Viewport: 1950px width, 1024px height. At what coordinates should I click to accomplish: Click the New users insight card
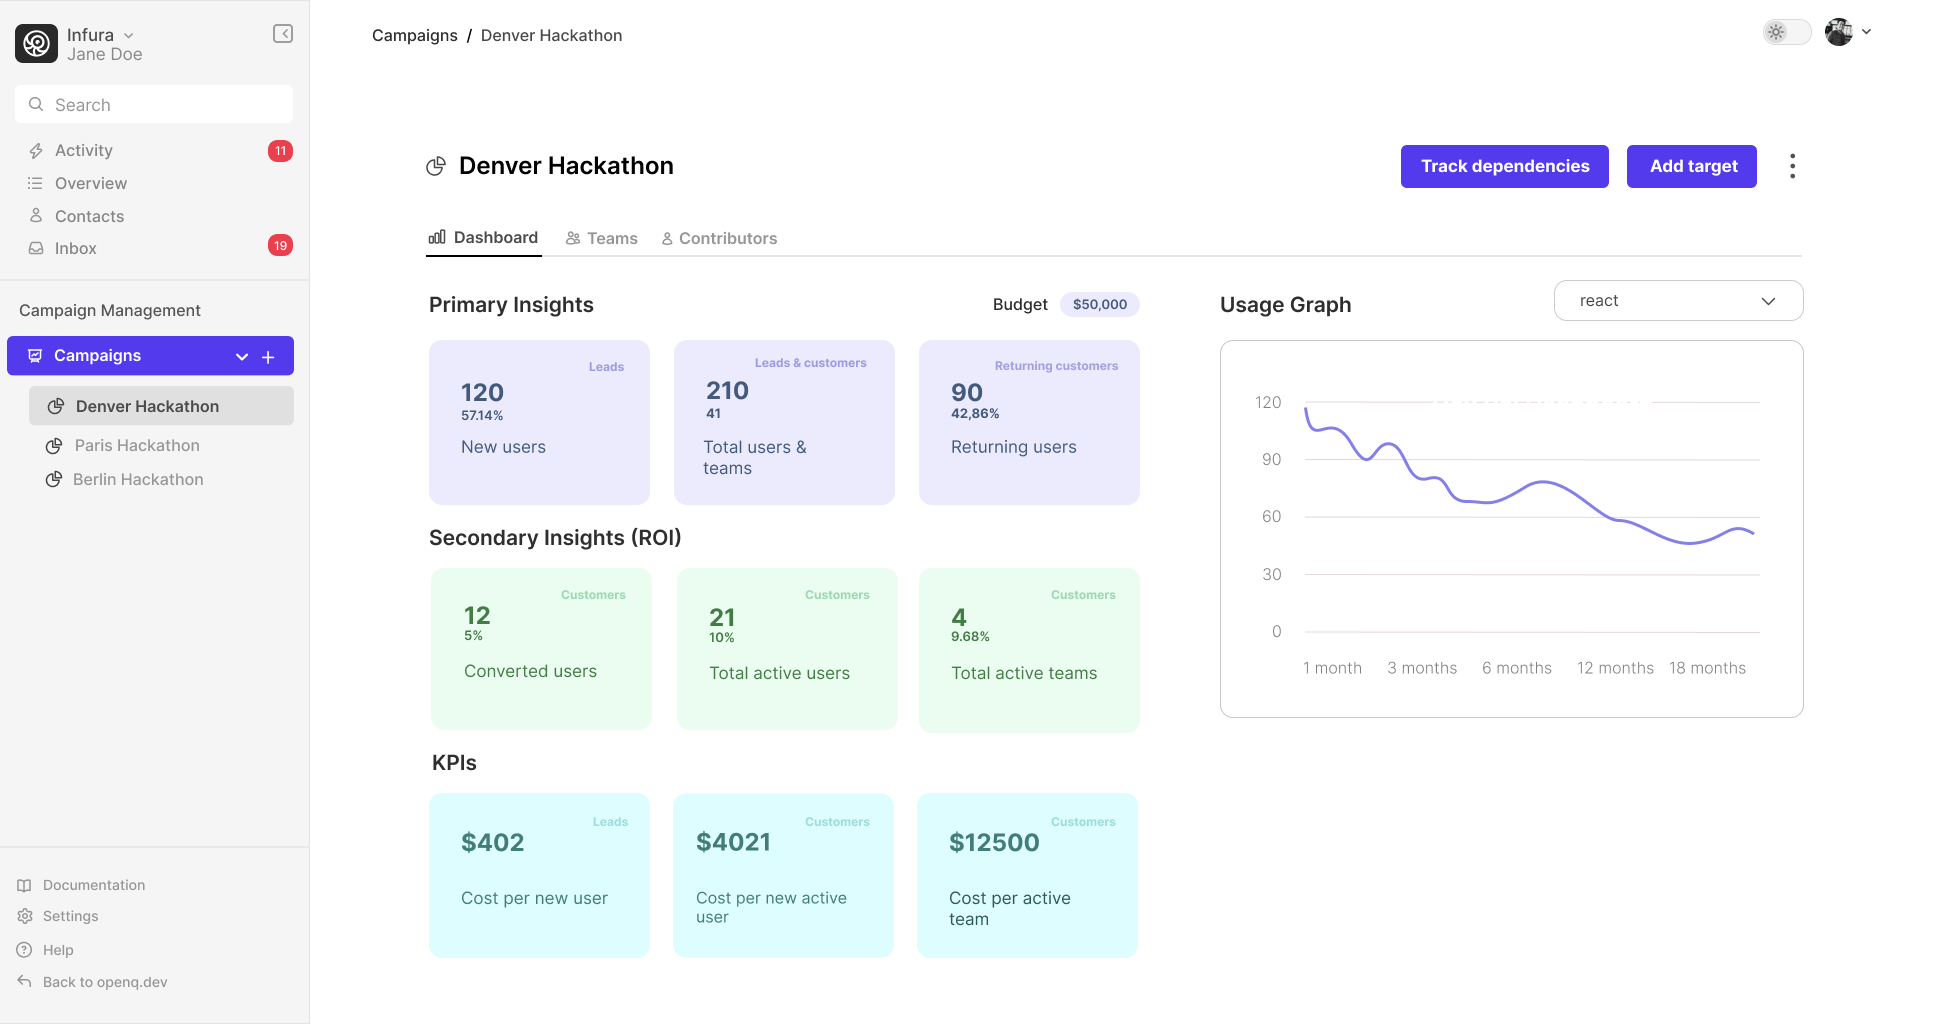coord(539,422)
